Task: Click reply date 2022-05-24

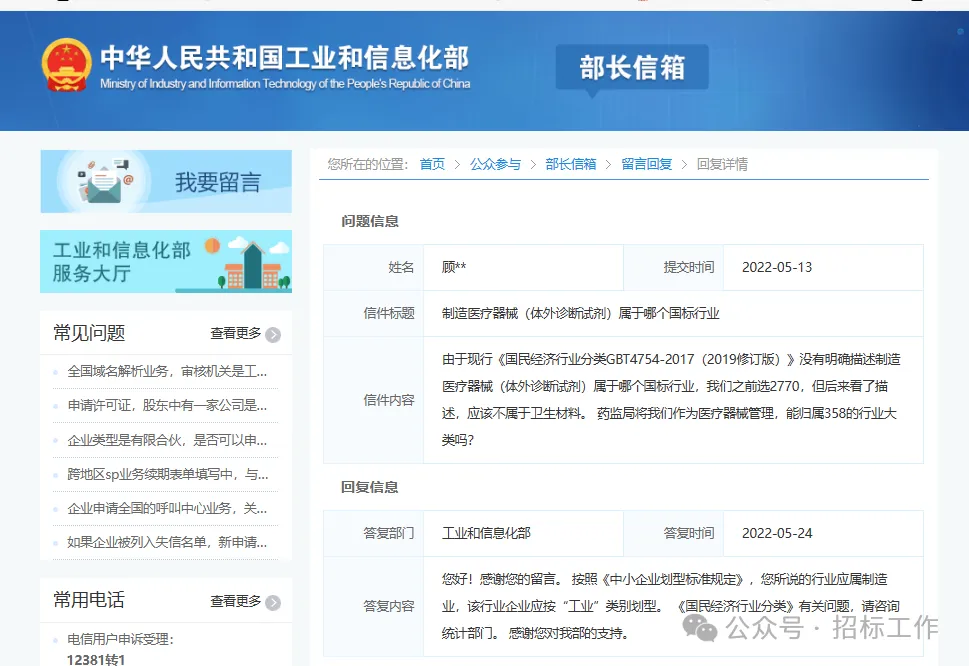Action: point(777,533)
